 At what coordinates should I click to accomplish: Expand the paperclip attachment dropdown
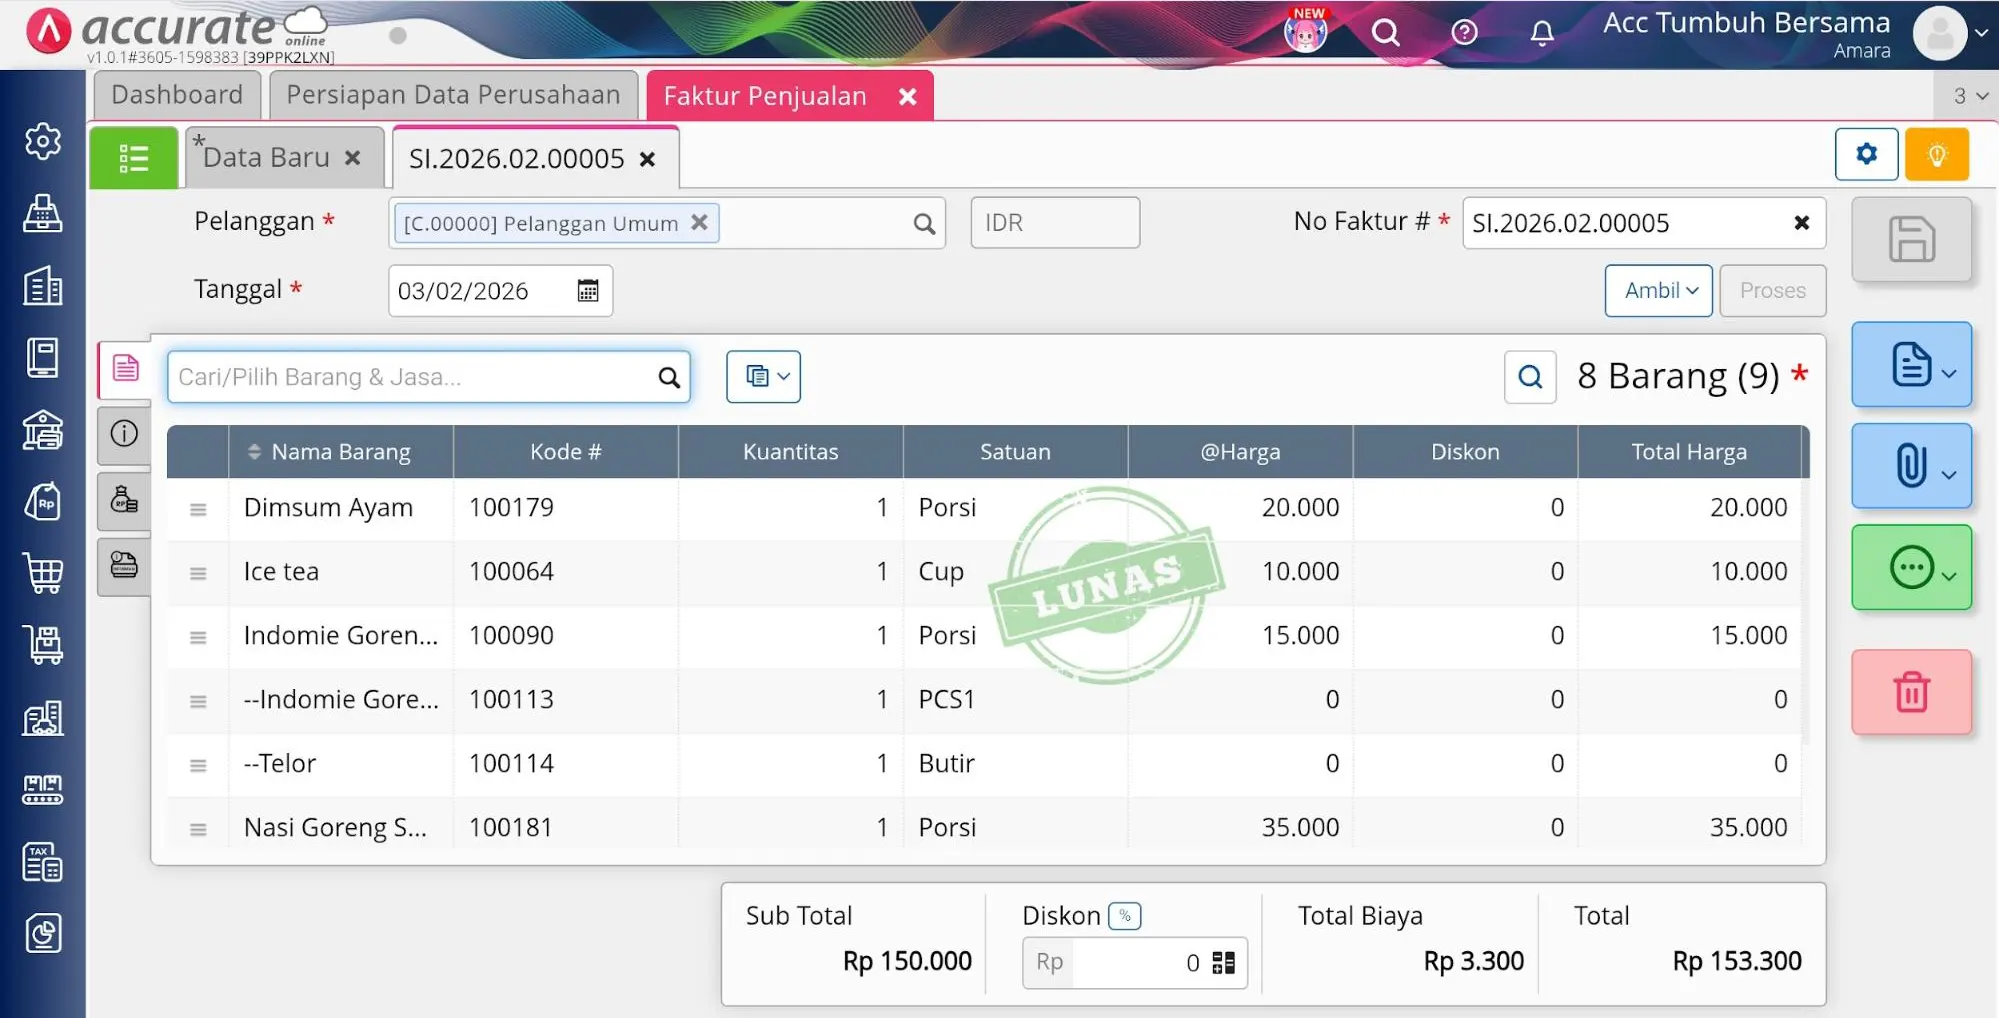click(1911, 466)
